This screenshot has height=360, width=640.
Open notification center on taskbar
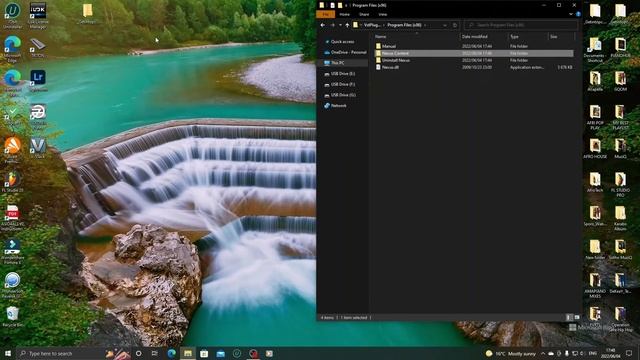coord(629,353)
